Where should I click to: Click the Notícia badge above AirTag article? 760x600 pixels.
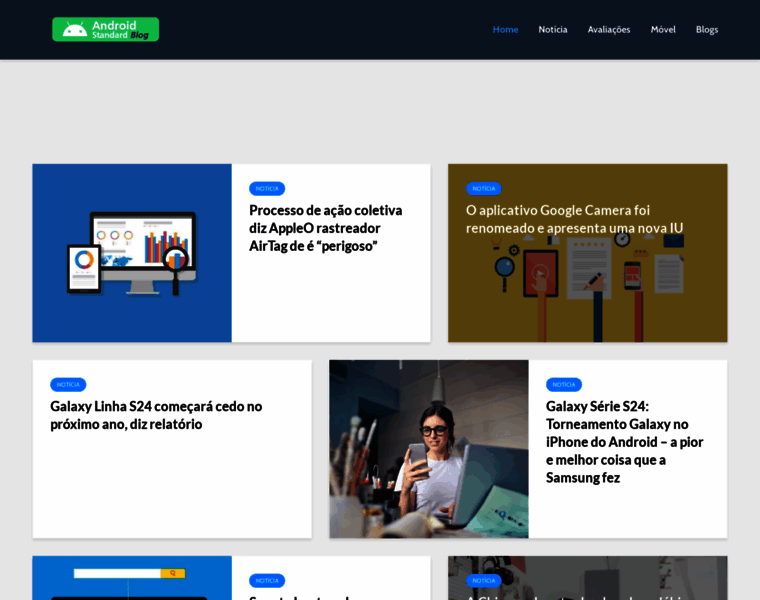[x=267, y=189]
